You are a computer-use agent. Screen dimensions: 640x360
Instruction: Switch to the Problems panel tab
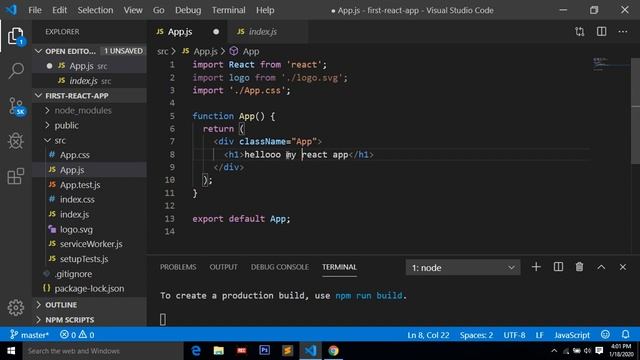[178, 267]
